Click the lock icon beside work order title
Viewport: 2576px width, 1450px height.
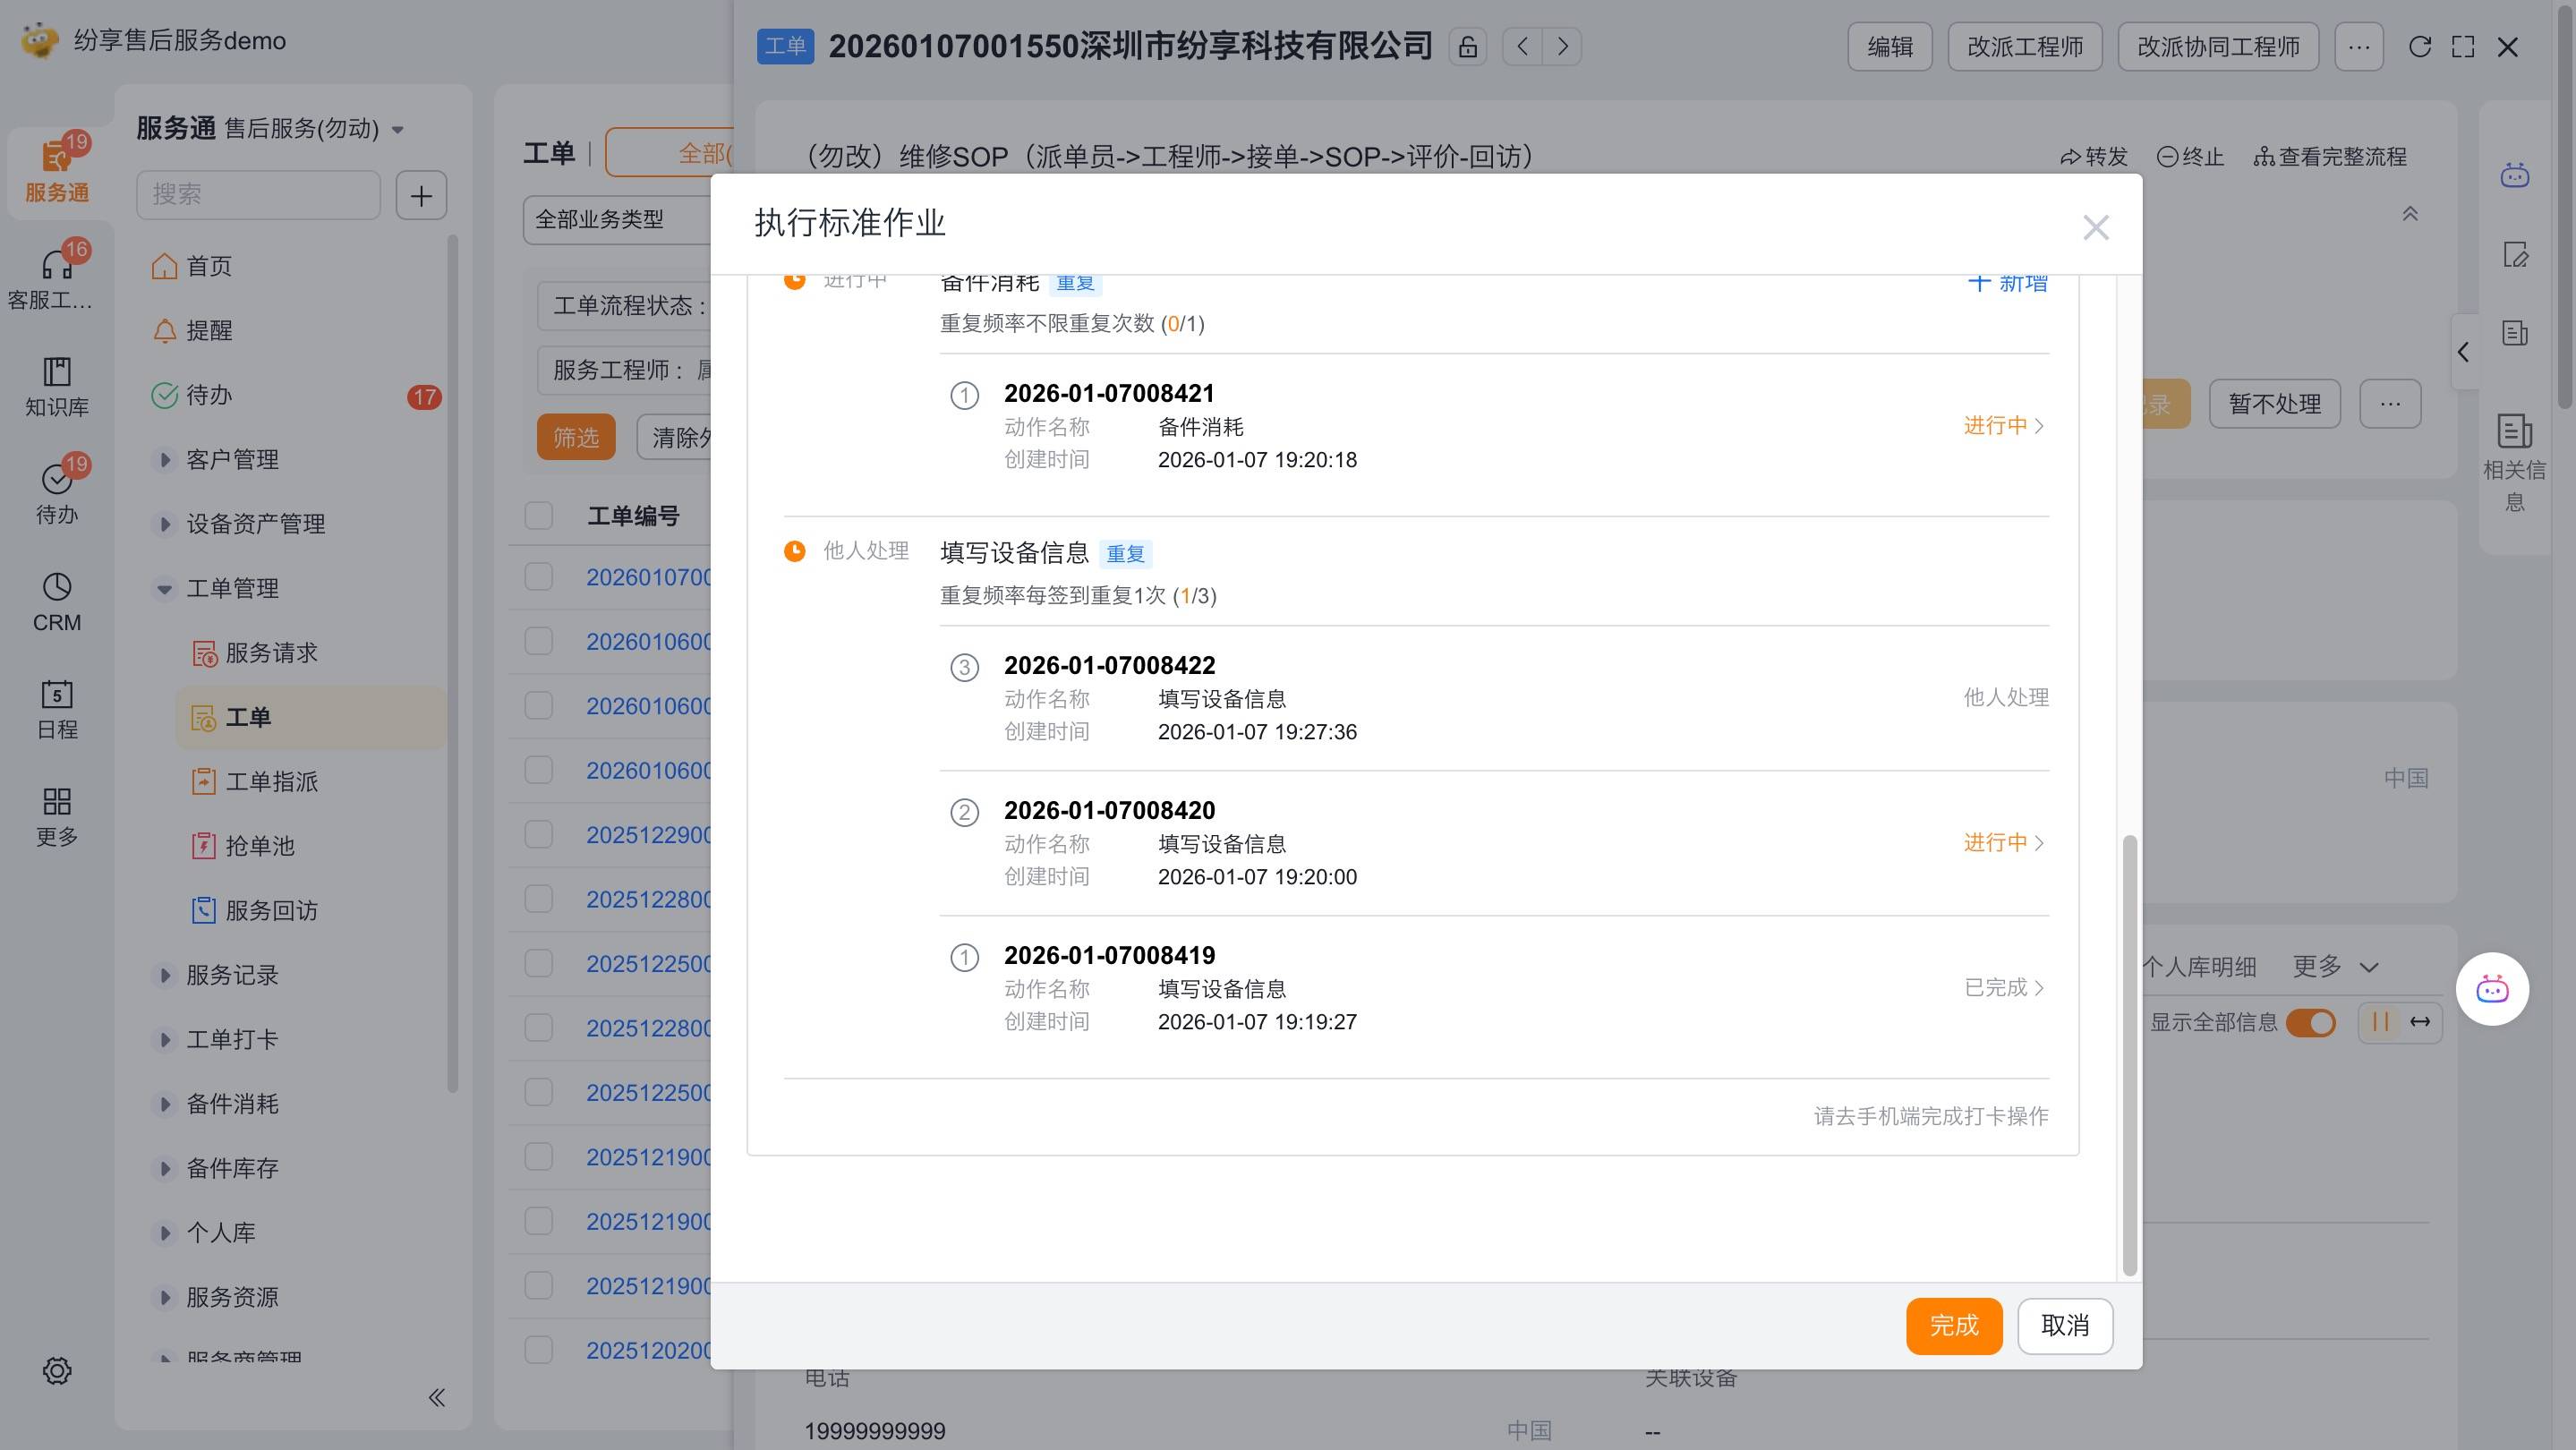point(1467,47)
